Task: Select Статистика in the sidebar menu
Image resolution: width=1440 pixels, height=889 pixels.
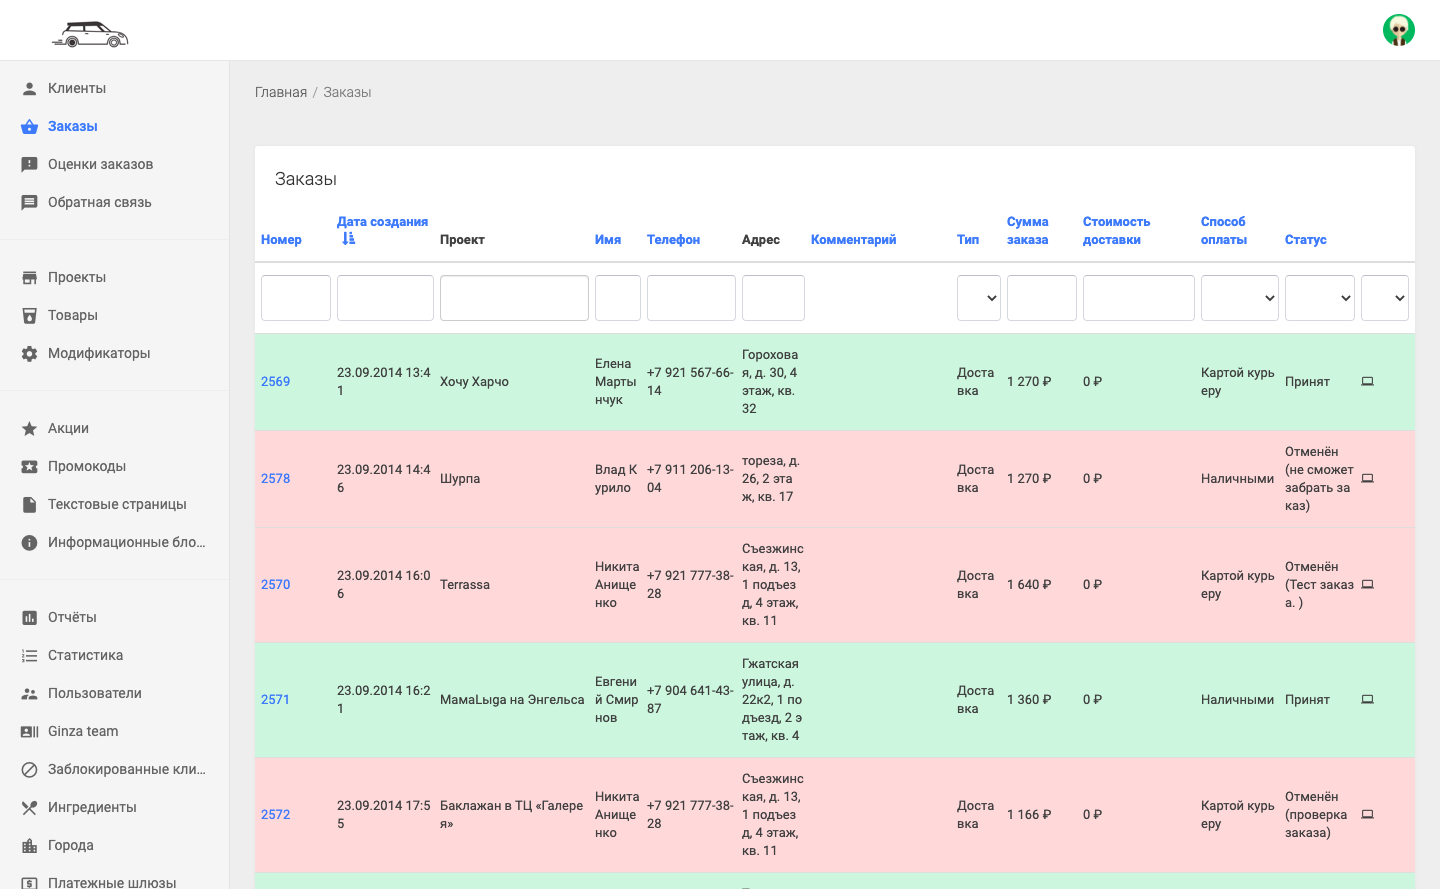Action: tap(85, 655)
